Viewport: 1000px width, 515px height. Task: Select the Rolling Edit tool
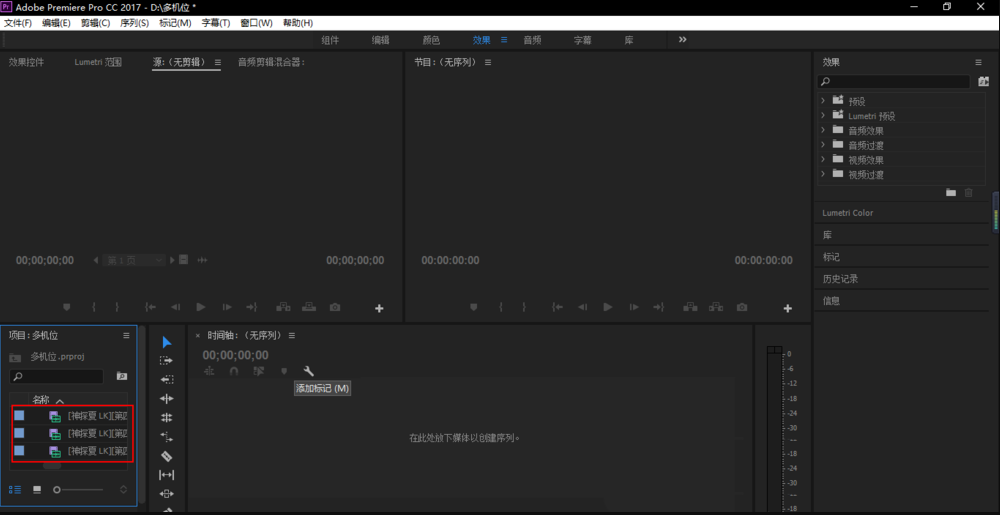pos(166,418)
